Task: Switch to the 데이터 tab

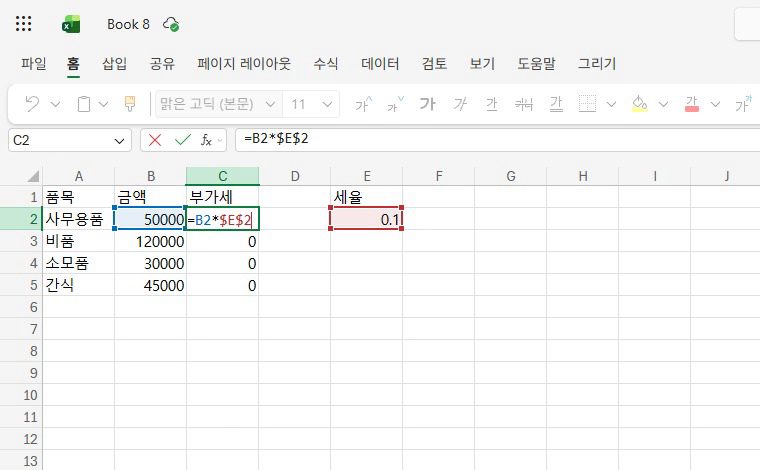Action: (x=380, y=63)
